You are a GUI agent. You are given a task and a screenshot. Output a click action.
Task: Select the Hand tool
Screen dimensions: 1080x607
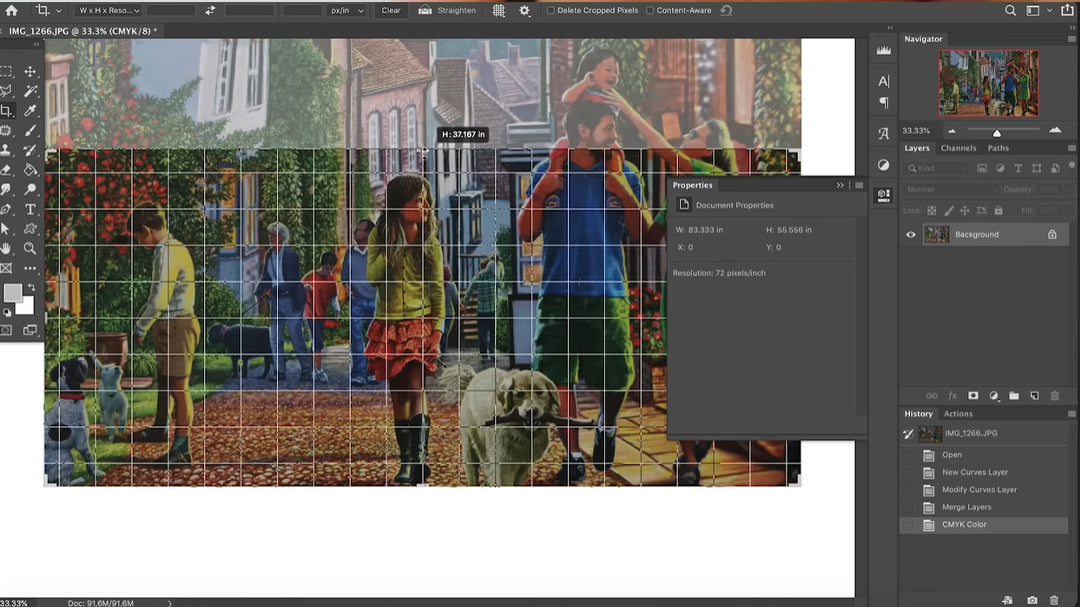(x=6, y=248)
